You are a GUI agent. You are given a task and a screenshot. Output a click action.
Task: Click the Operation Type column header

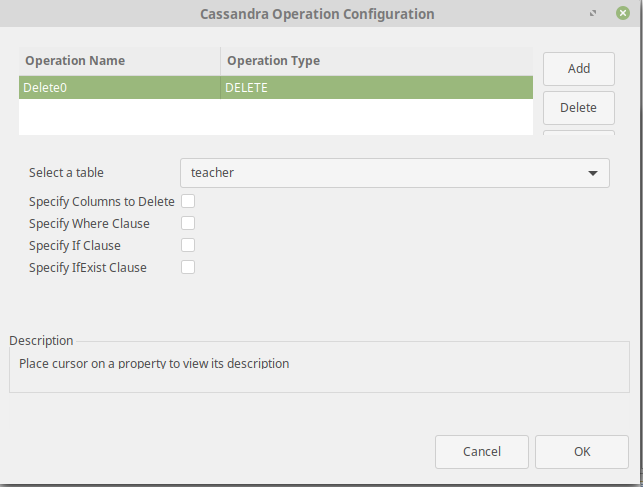coord(376,61)
